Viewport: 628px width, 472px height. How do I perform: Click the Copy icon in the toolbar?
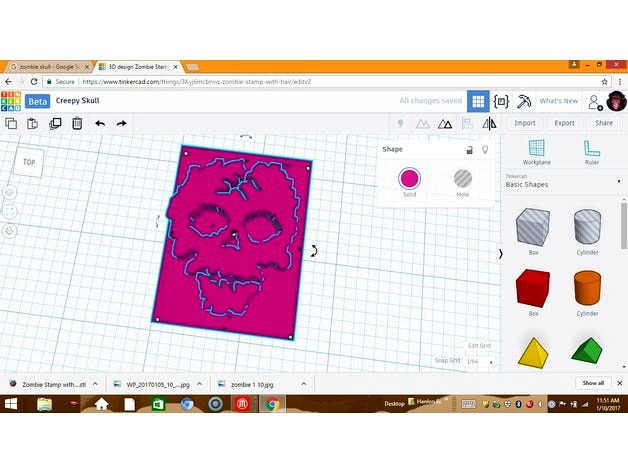click(x=11, y=123)
